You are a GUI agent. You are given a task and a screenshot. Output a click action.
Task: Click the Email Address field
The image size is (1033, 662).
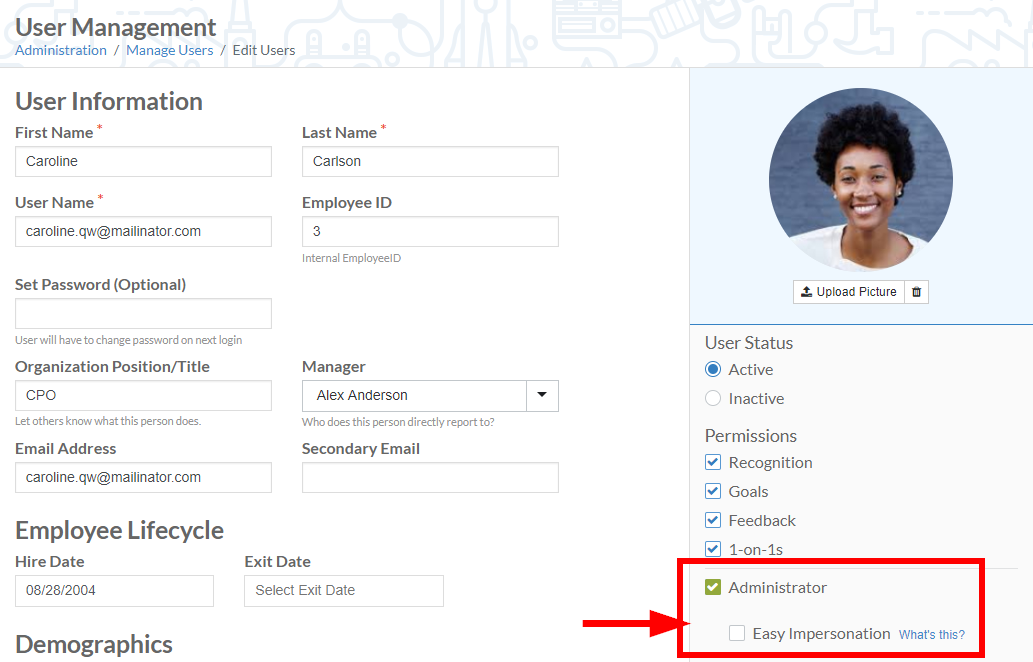click(144, 478)
